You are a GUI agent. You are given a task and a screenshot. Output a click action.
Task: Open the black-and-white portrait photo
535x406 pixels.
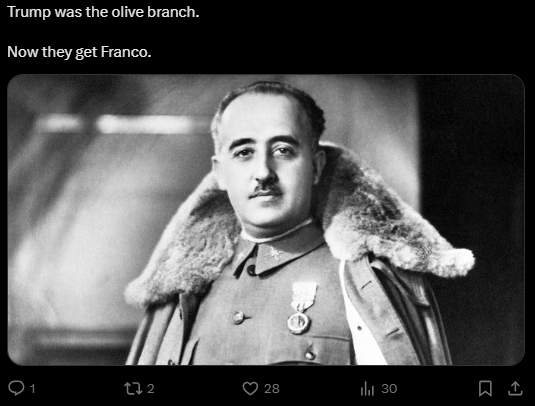266,220
